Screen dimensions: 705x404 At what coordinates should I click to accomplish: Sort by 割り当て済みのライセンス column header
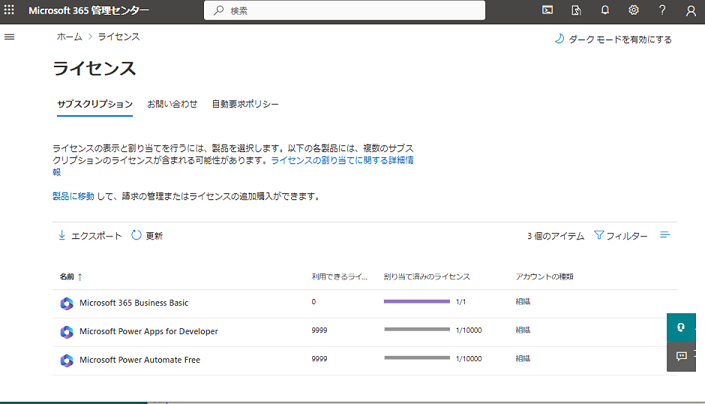[427, 277]
